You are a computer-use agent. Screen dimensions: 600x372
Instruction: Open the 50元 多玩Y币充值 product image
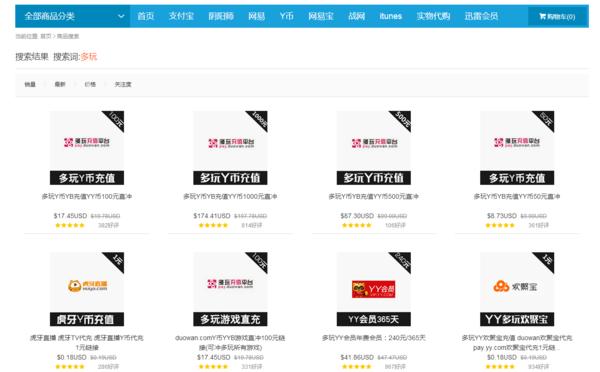517,148
